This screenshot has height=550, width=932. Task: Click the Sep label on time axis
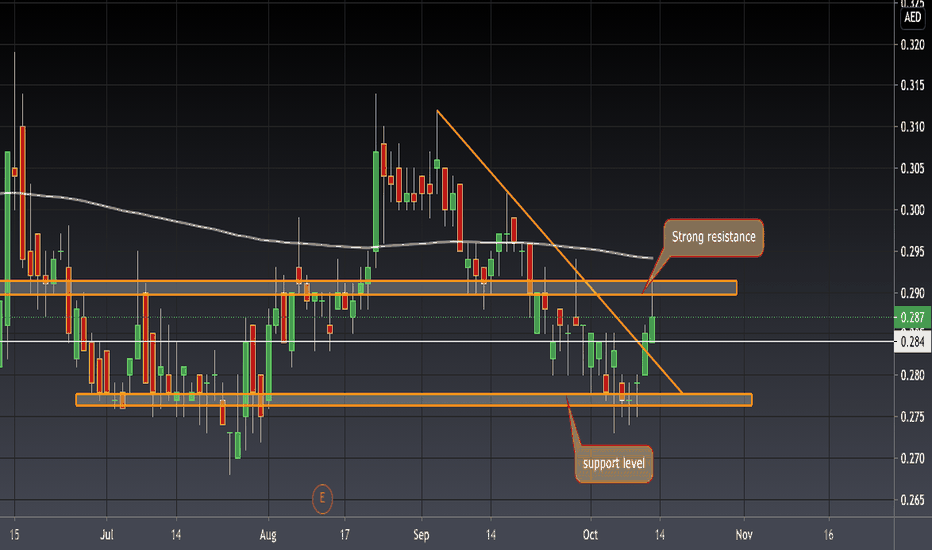click(421, 535)
